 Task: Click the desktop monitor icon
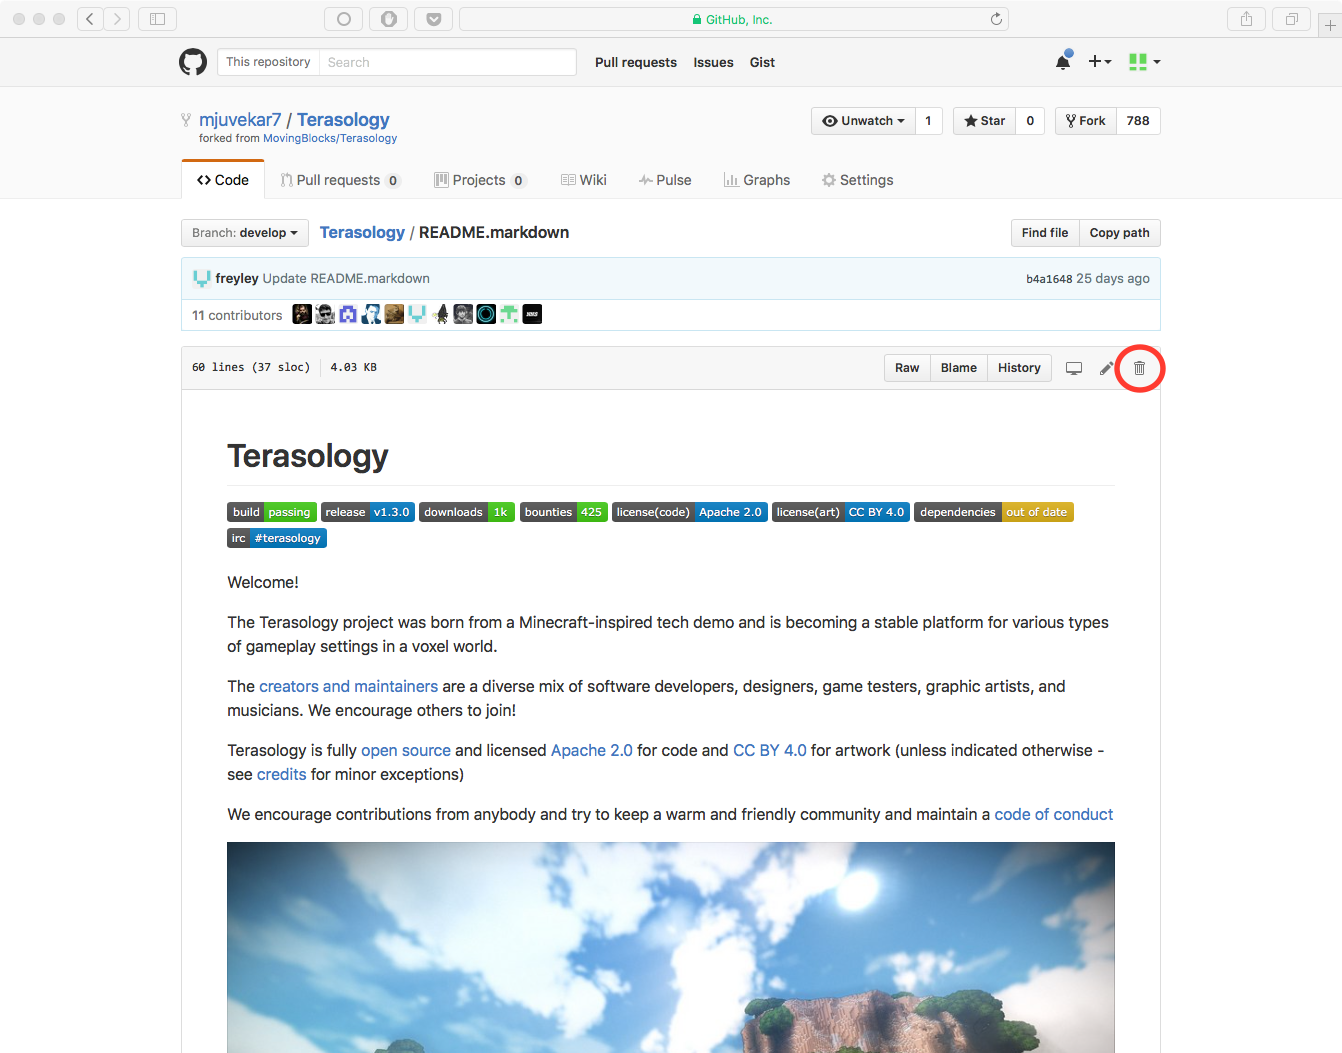[x=1074, y=368]
